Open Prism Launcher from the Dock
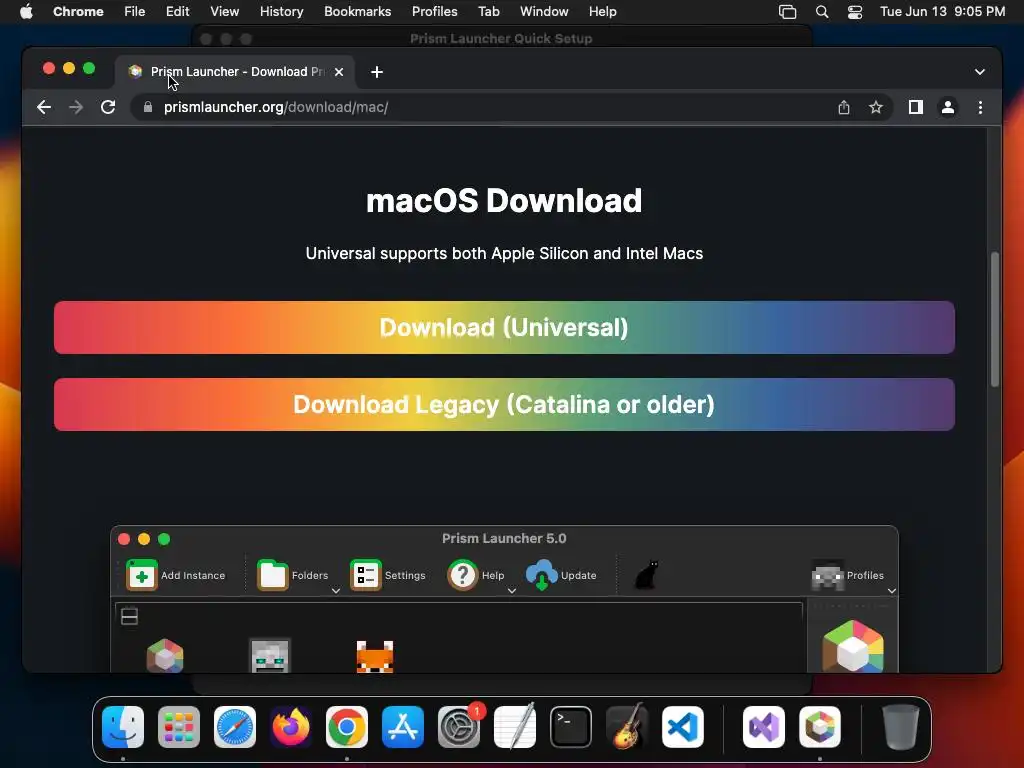1024x768 pixels. (x=820, y=727)
